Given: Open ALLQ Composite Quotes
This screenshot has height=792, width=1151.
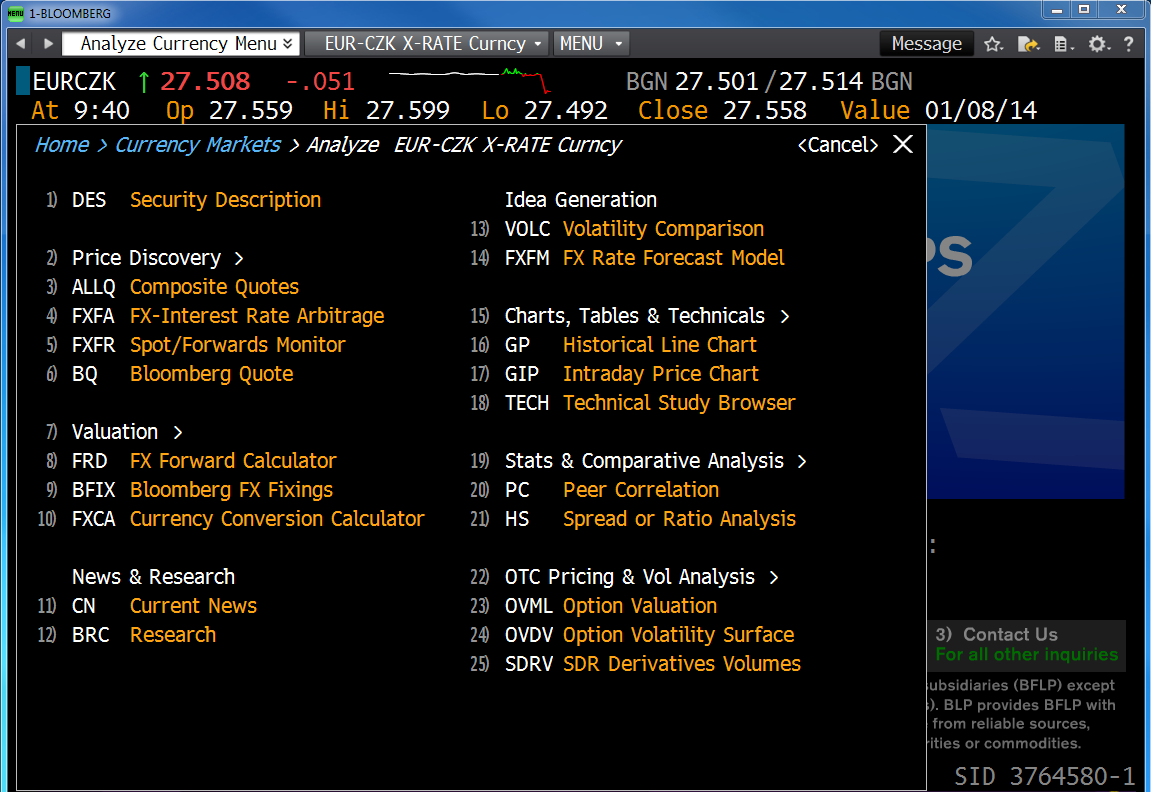Looking at the screenshot, I should [x=185, y=287].
